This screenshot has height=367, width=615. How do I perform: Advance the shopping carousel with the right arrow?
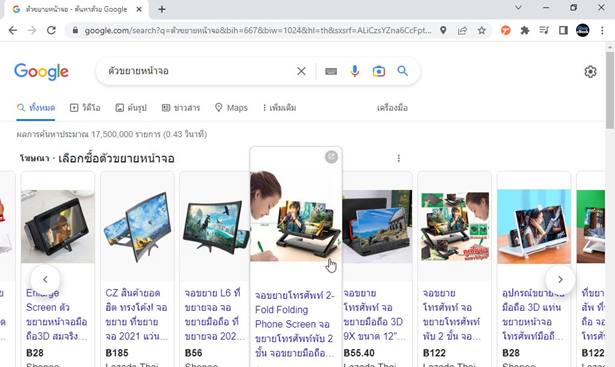click(560, 279)
